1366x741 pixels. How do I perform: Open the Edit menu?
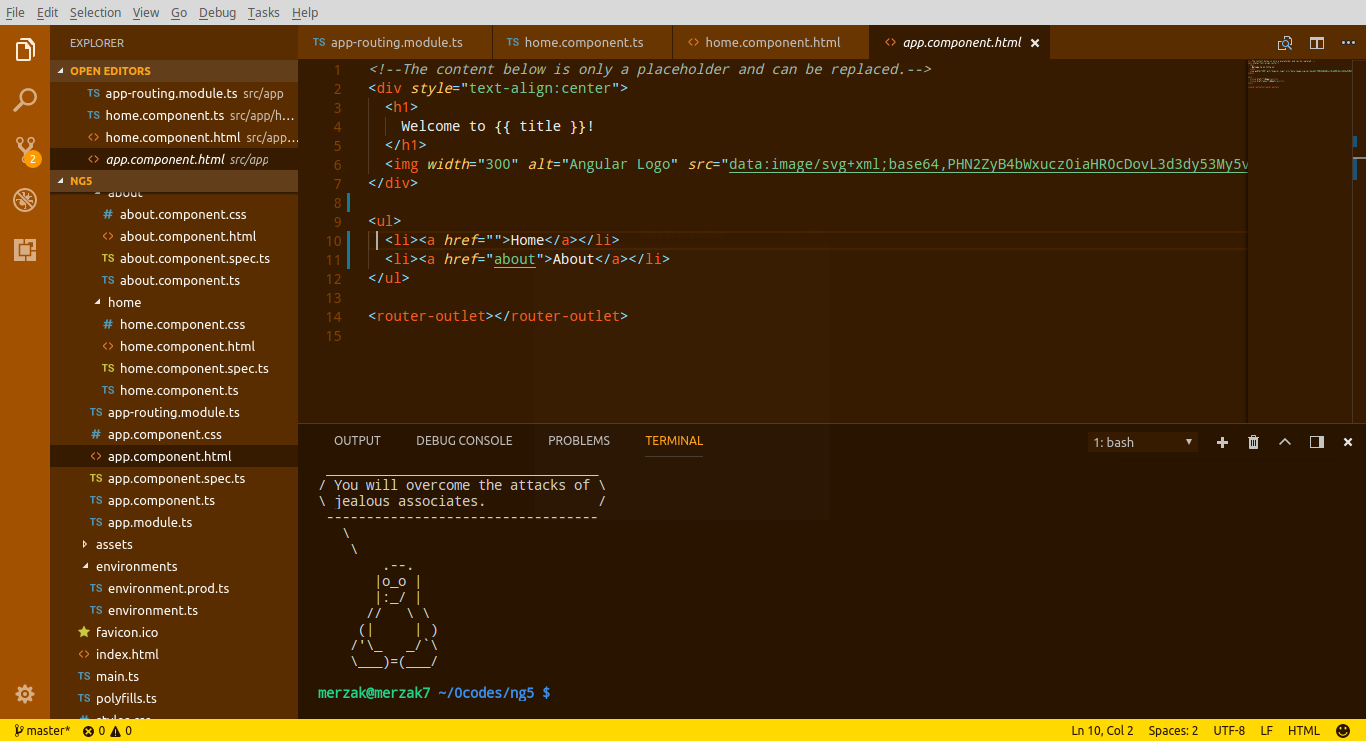point(47,12)
